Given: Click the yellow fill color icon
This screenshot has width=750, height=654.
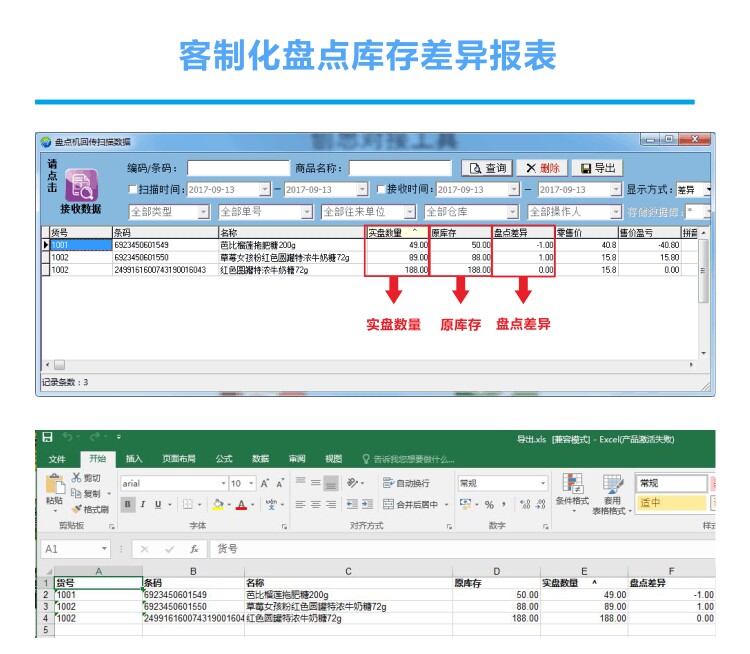Looking at the screenshot, I should click(218, 504).
